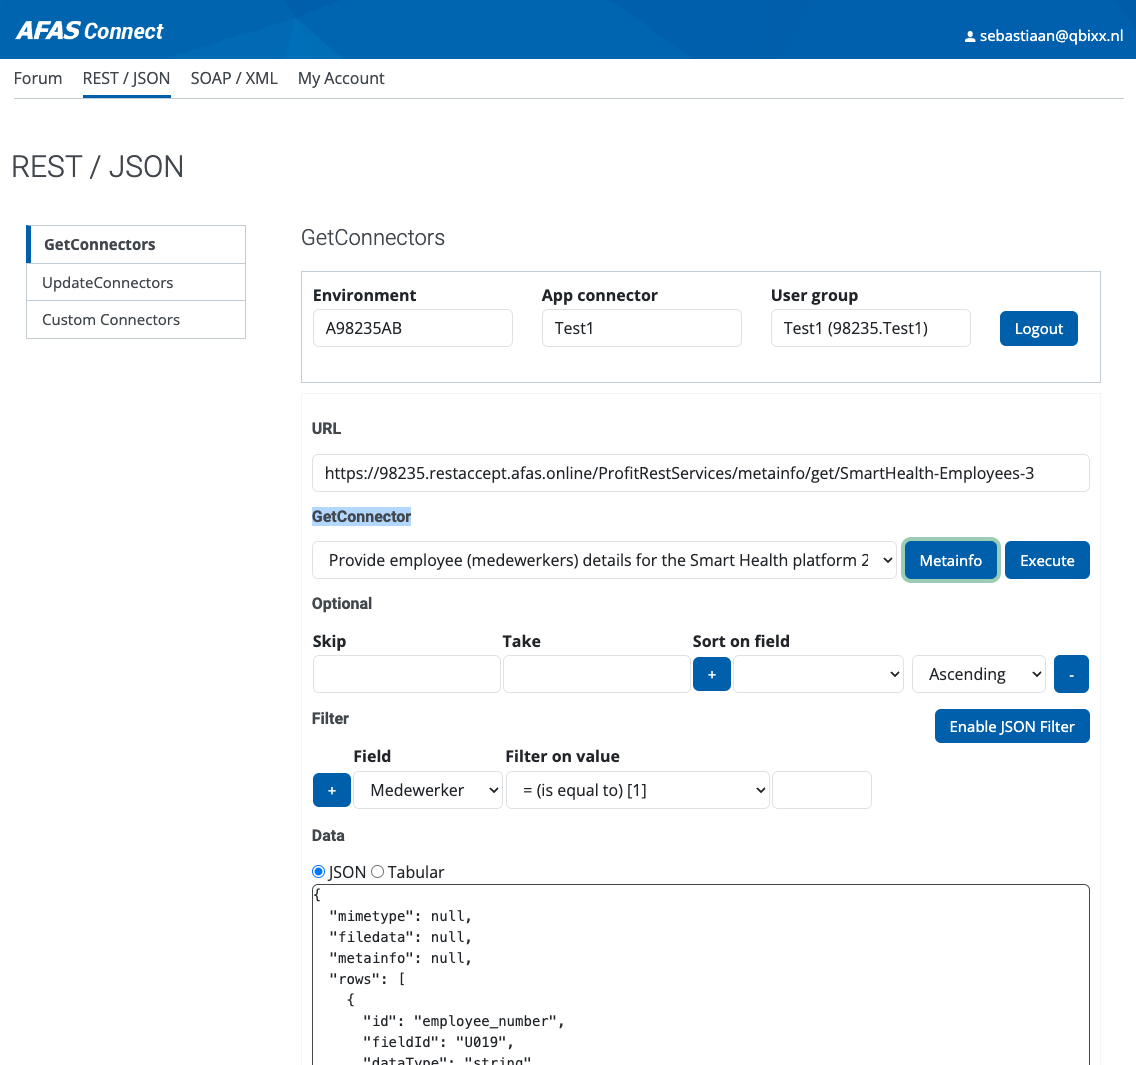This screenshot has height=1065, width=1136.
Task: Click the AFAS Connect logo
Action: [89, 31]
